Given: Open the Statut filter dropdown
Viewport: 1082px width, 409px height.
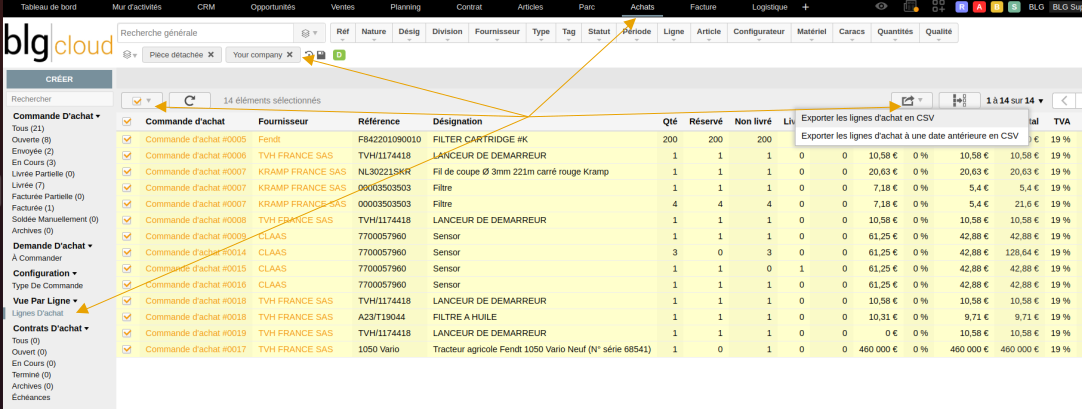Looking at the screenshot, I should pos(599,34).
